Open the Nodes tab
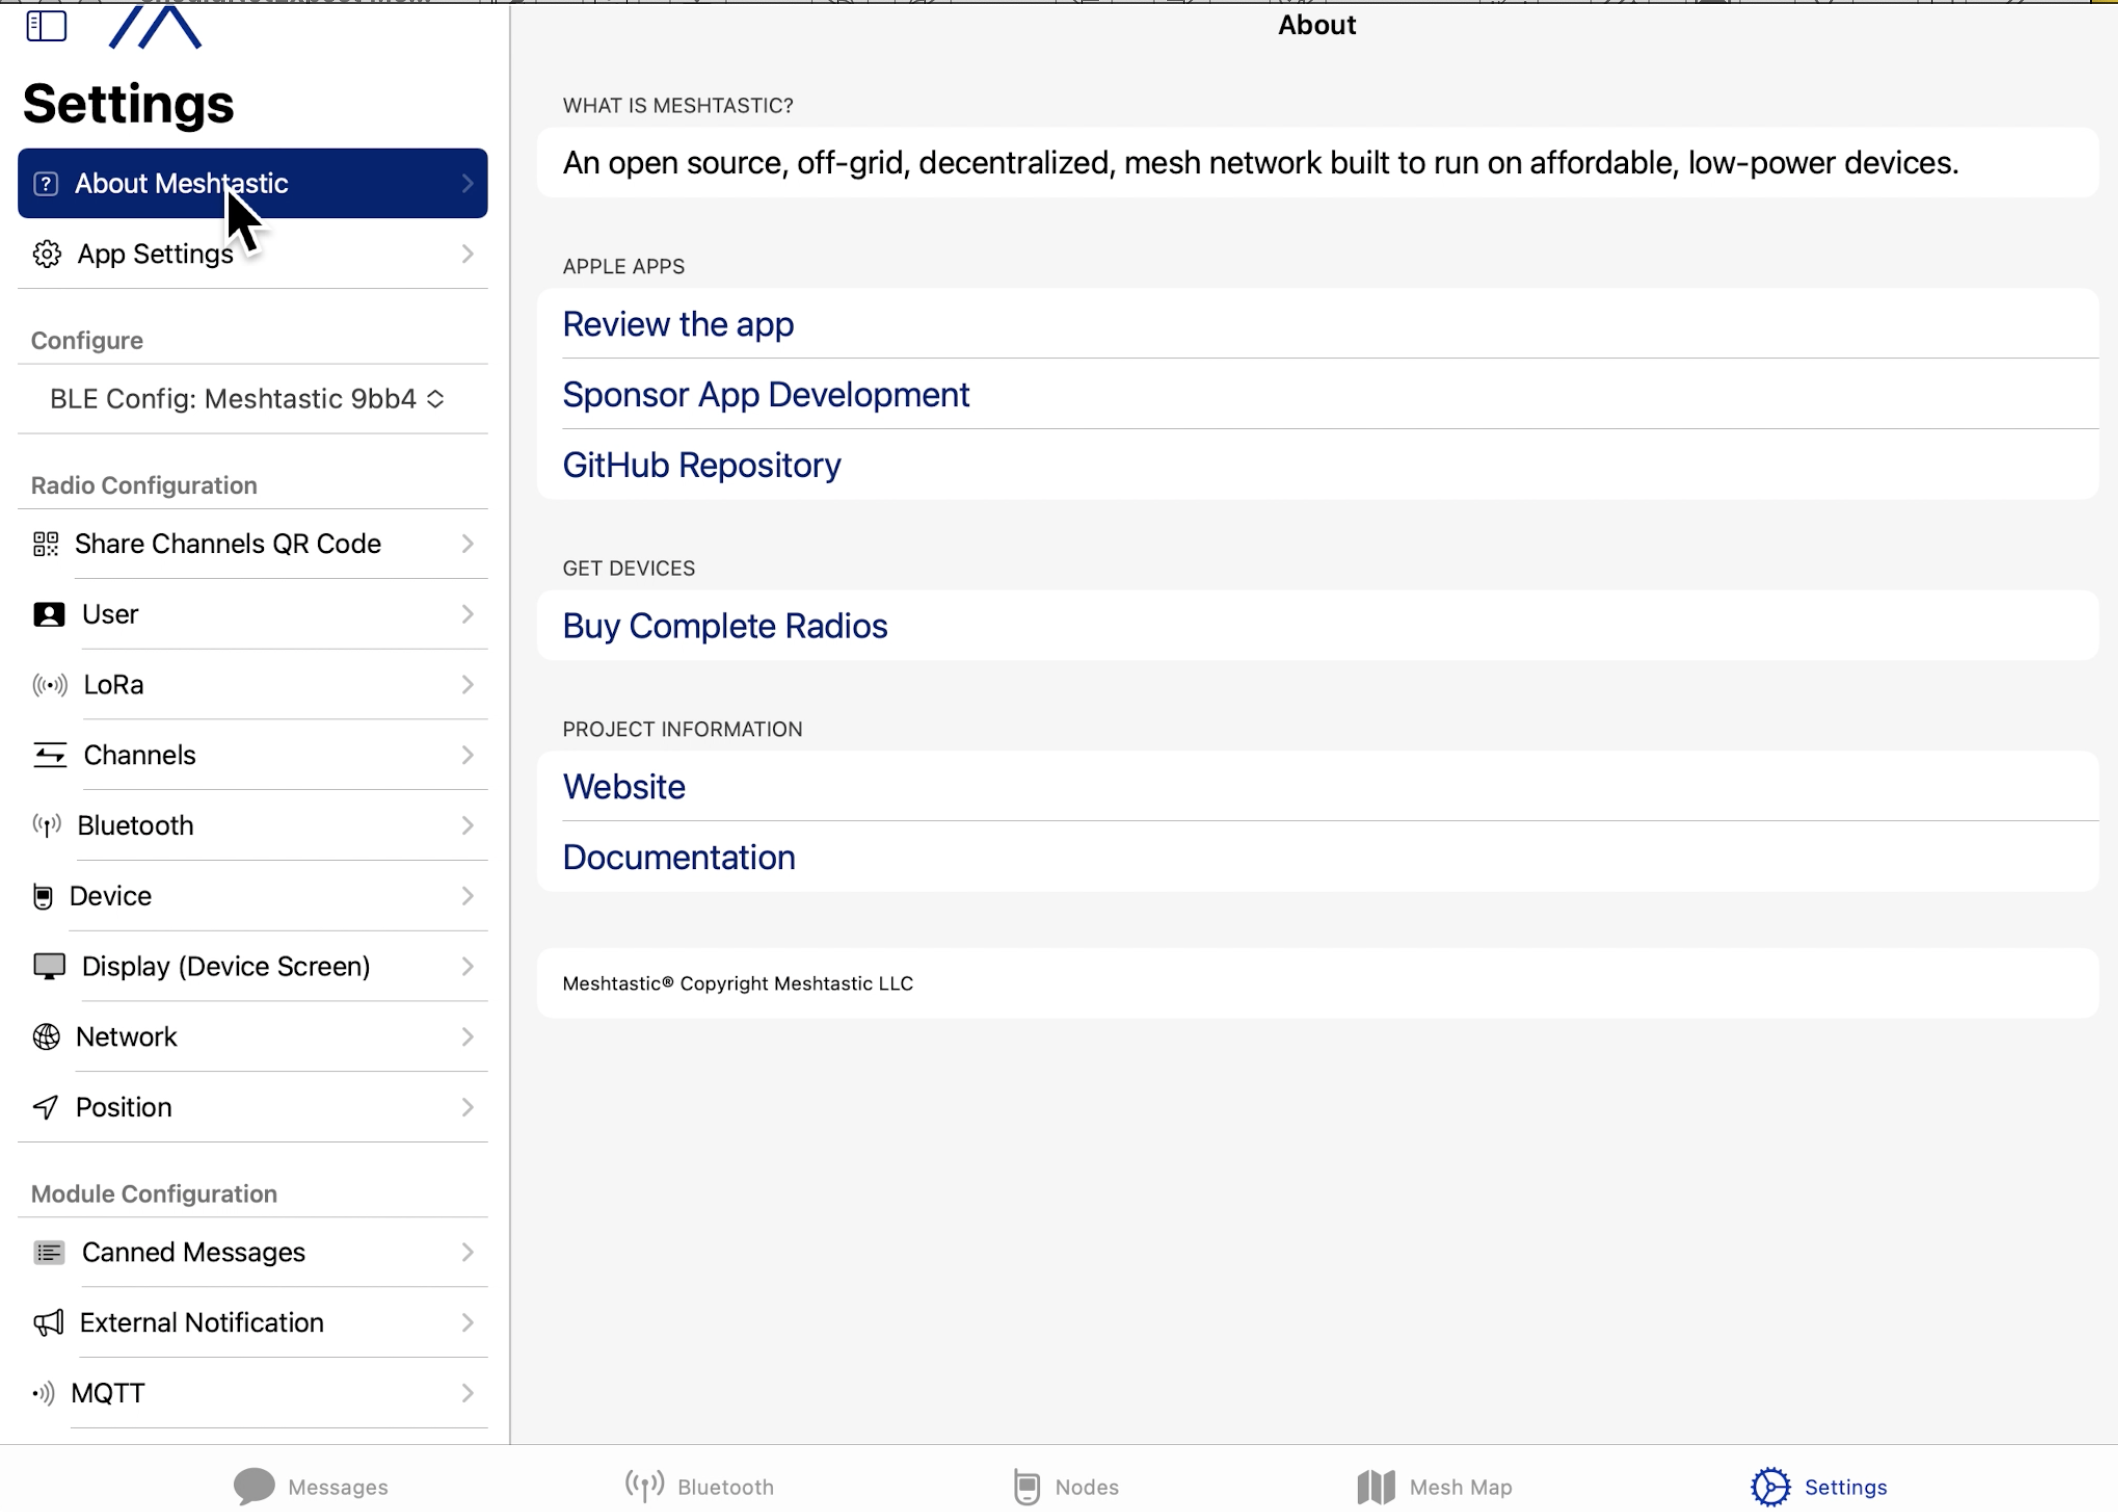The image size is (2118, 1512). coord(1066,1486)
